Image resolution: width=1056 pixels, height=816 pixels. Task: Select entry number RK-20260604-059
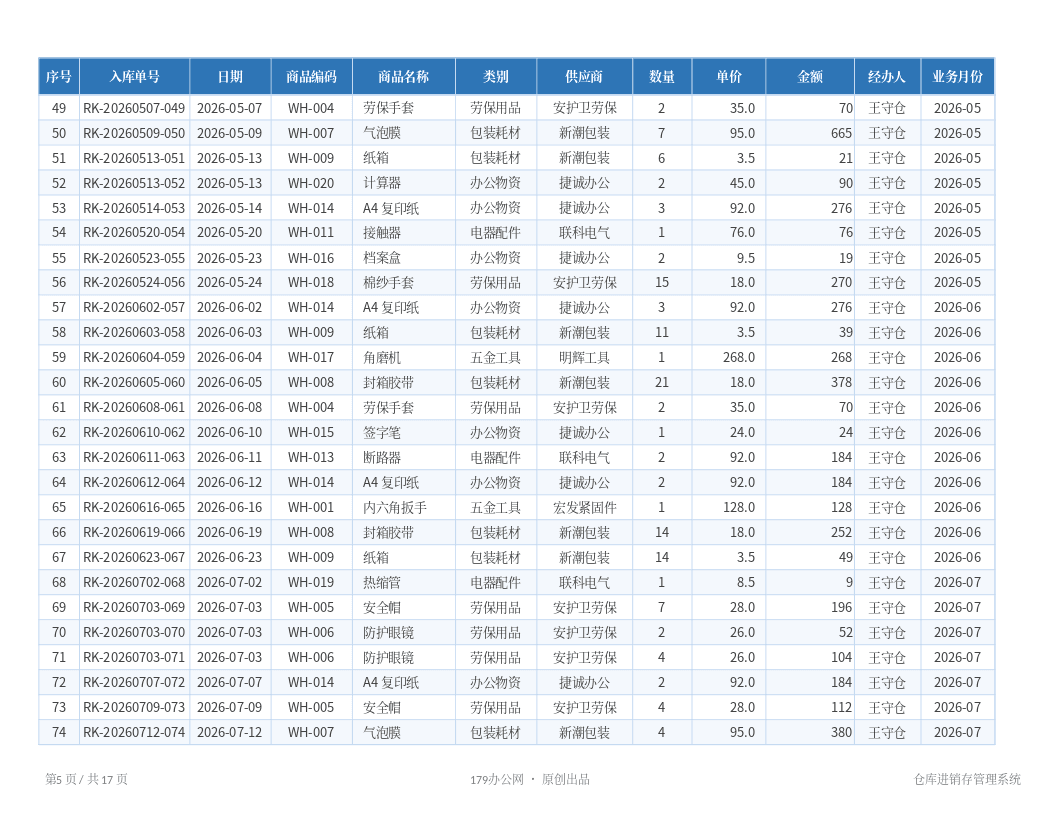click(134, 358)
